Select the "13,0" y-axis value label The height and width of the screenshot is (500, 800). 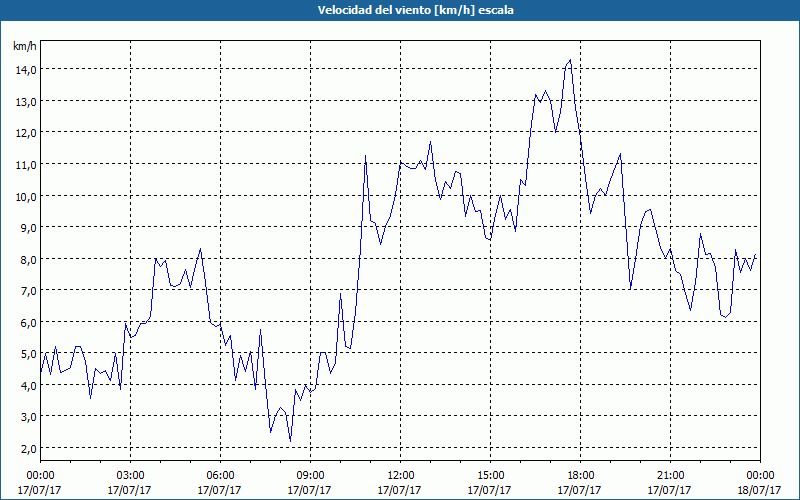(x=26, y=101)
